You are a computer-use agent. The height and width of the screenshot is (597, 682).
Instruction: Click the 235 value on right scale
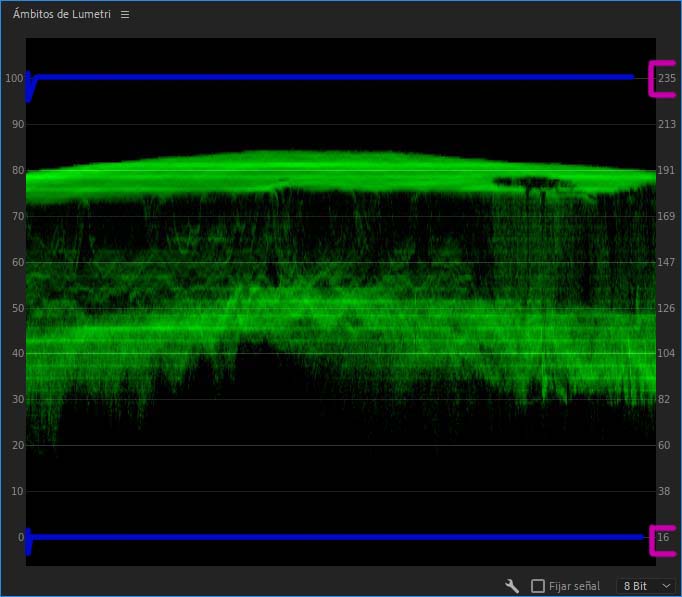[x=667, y=78]
